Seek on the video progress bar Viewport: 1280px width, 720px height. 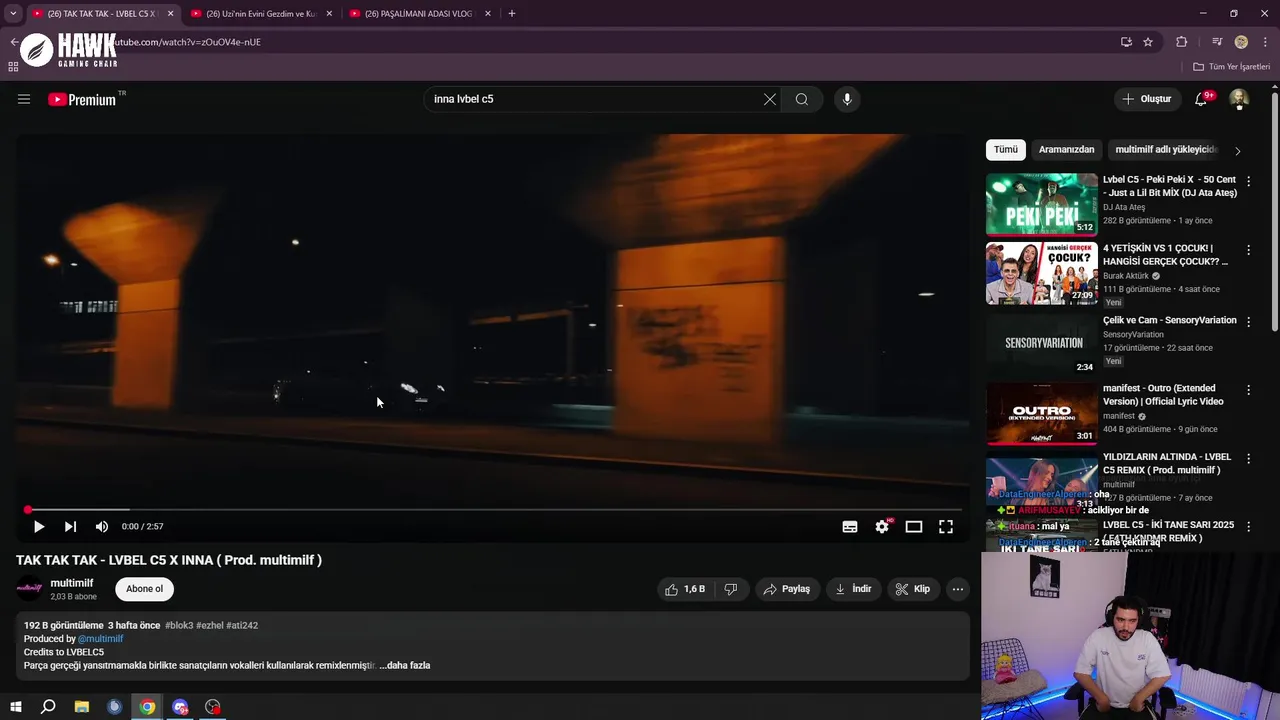click(492, 510)
